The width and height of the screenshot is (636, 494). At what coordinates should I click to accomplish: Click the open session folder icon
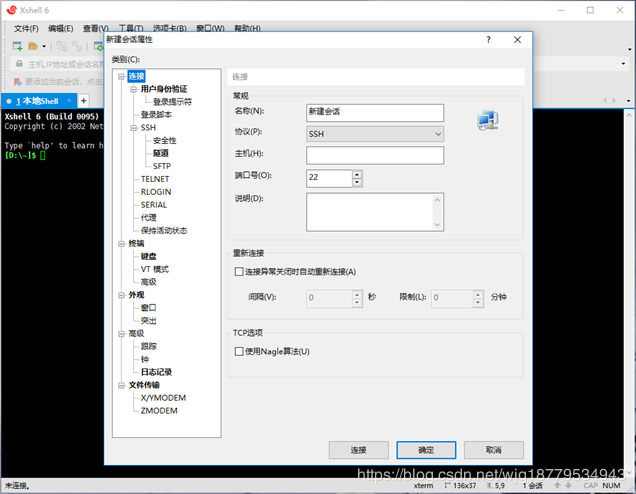pyautogui.click(x=33, y=46)
